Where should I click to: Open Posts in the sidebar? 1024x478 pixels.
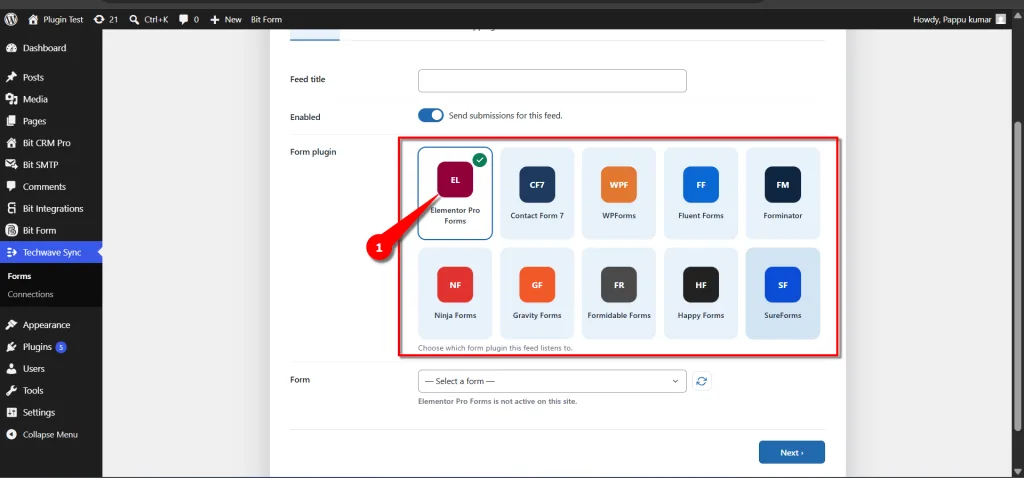(x=51, y=77)
